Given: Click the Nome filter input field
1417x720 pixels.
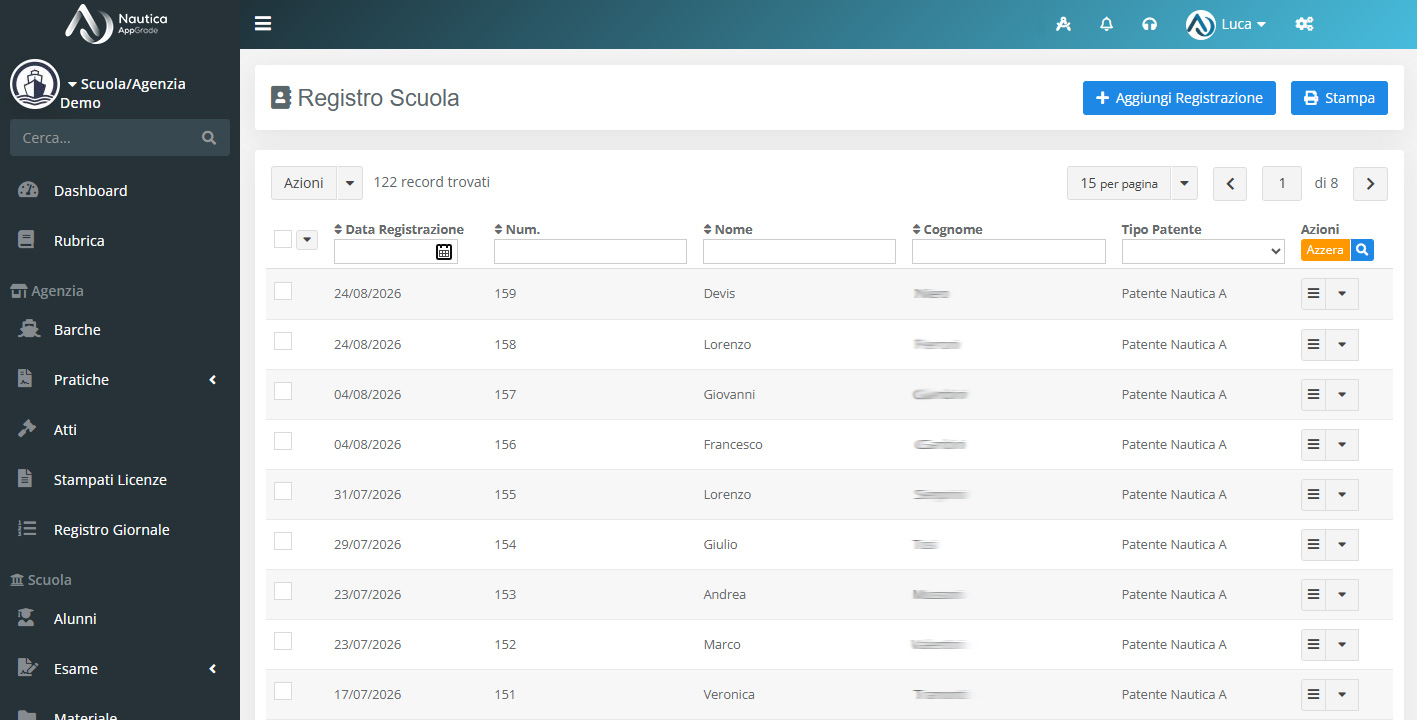Looking at the screenshot, I should pyautogui.click(x=799, y=252).
